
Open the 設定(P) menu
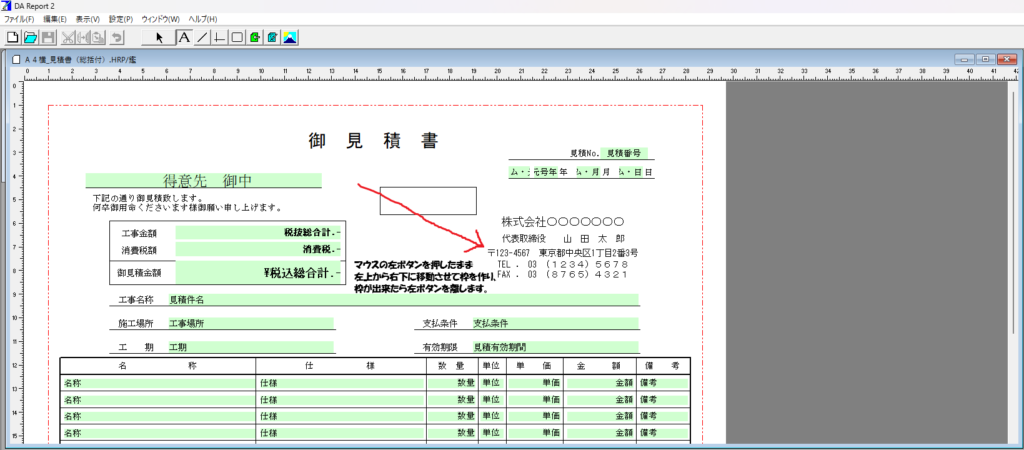pyautogui.click(x=121, y=20)
